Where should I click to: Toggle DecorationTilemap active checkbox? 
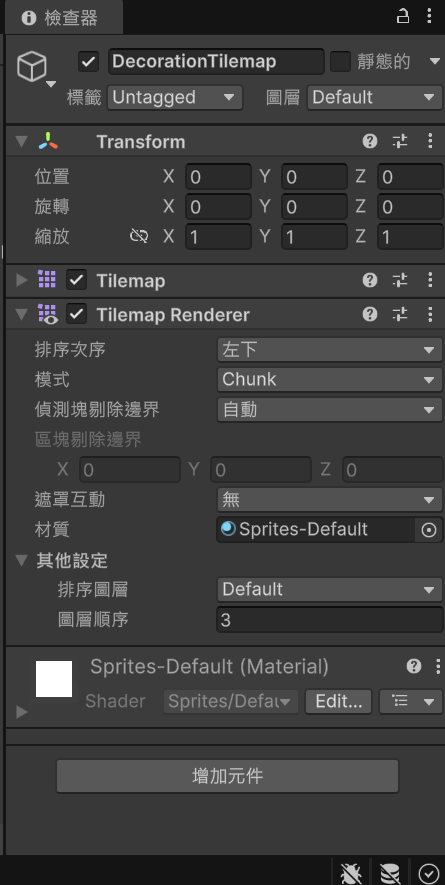click(89, 62)
